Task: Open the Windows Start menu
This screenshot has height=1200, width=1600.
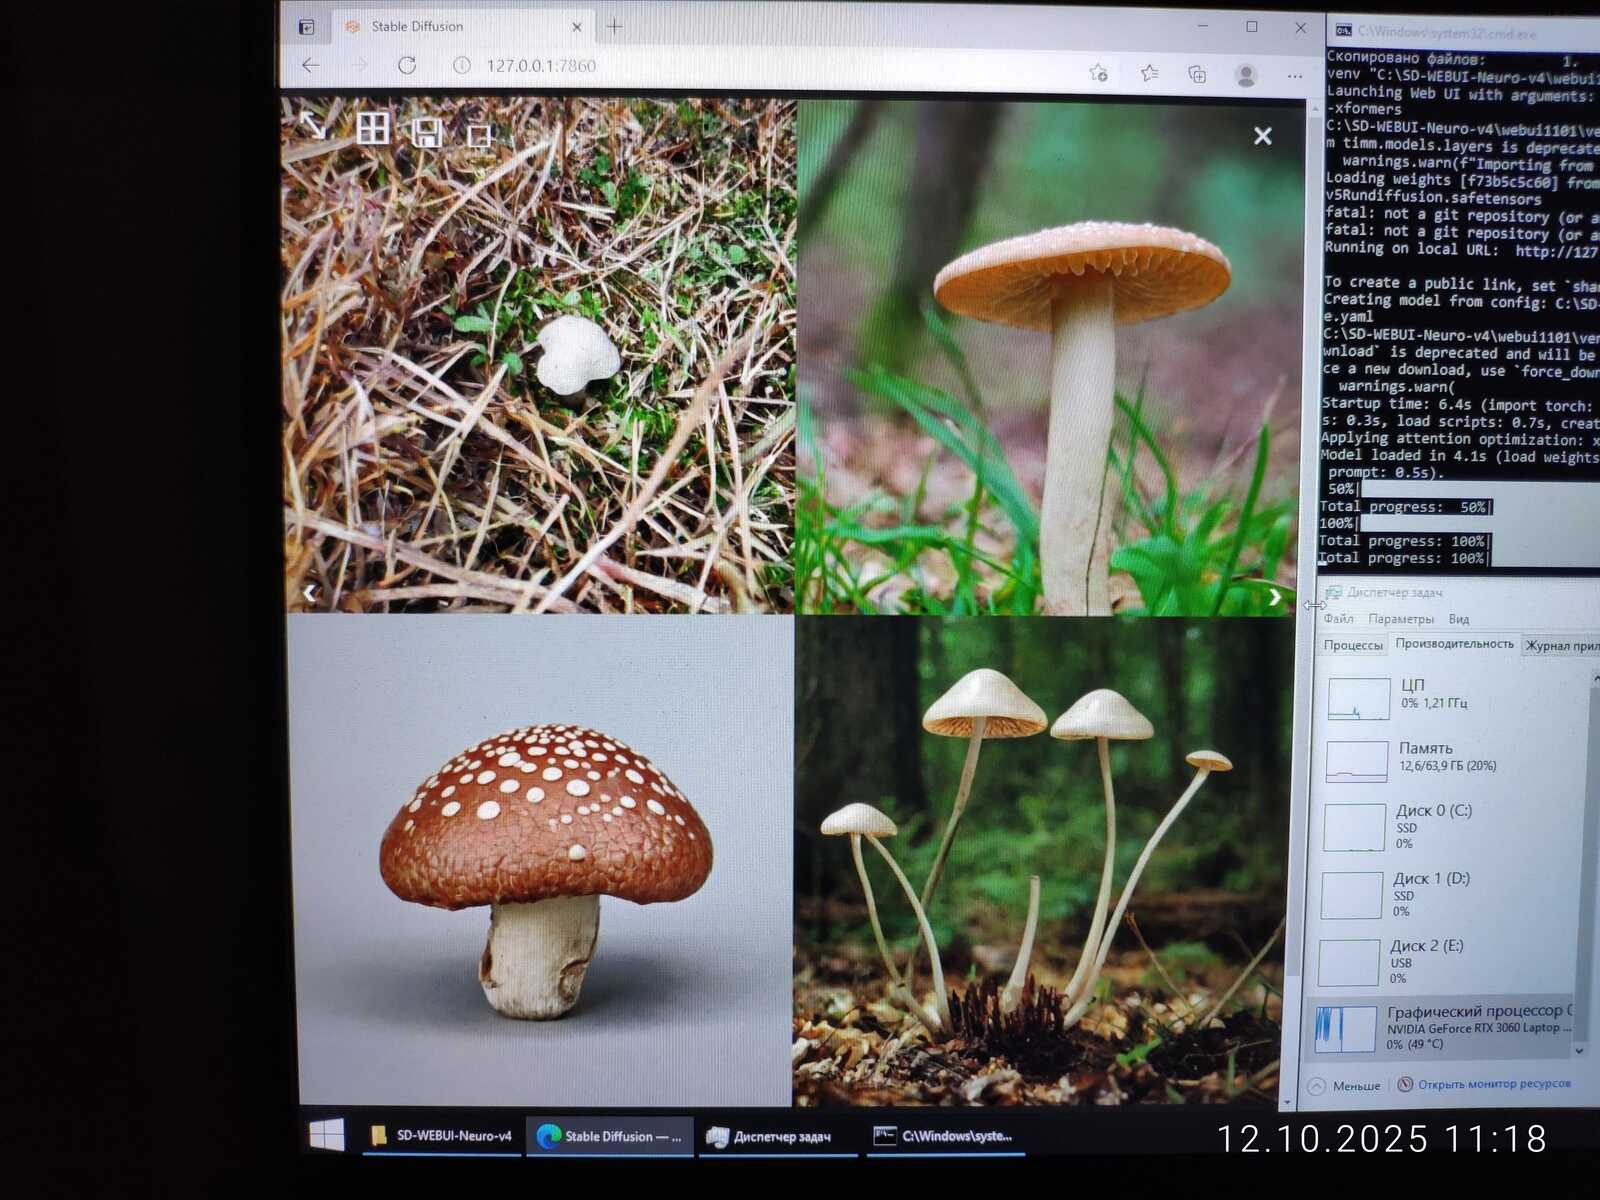Action: [327, 1134]
